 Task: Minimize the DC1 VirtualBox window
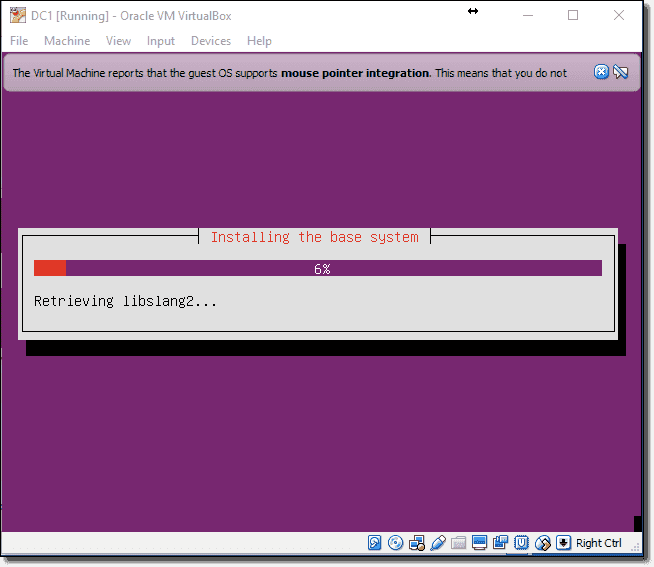coord(528,15)
